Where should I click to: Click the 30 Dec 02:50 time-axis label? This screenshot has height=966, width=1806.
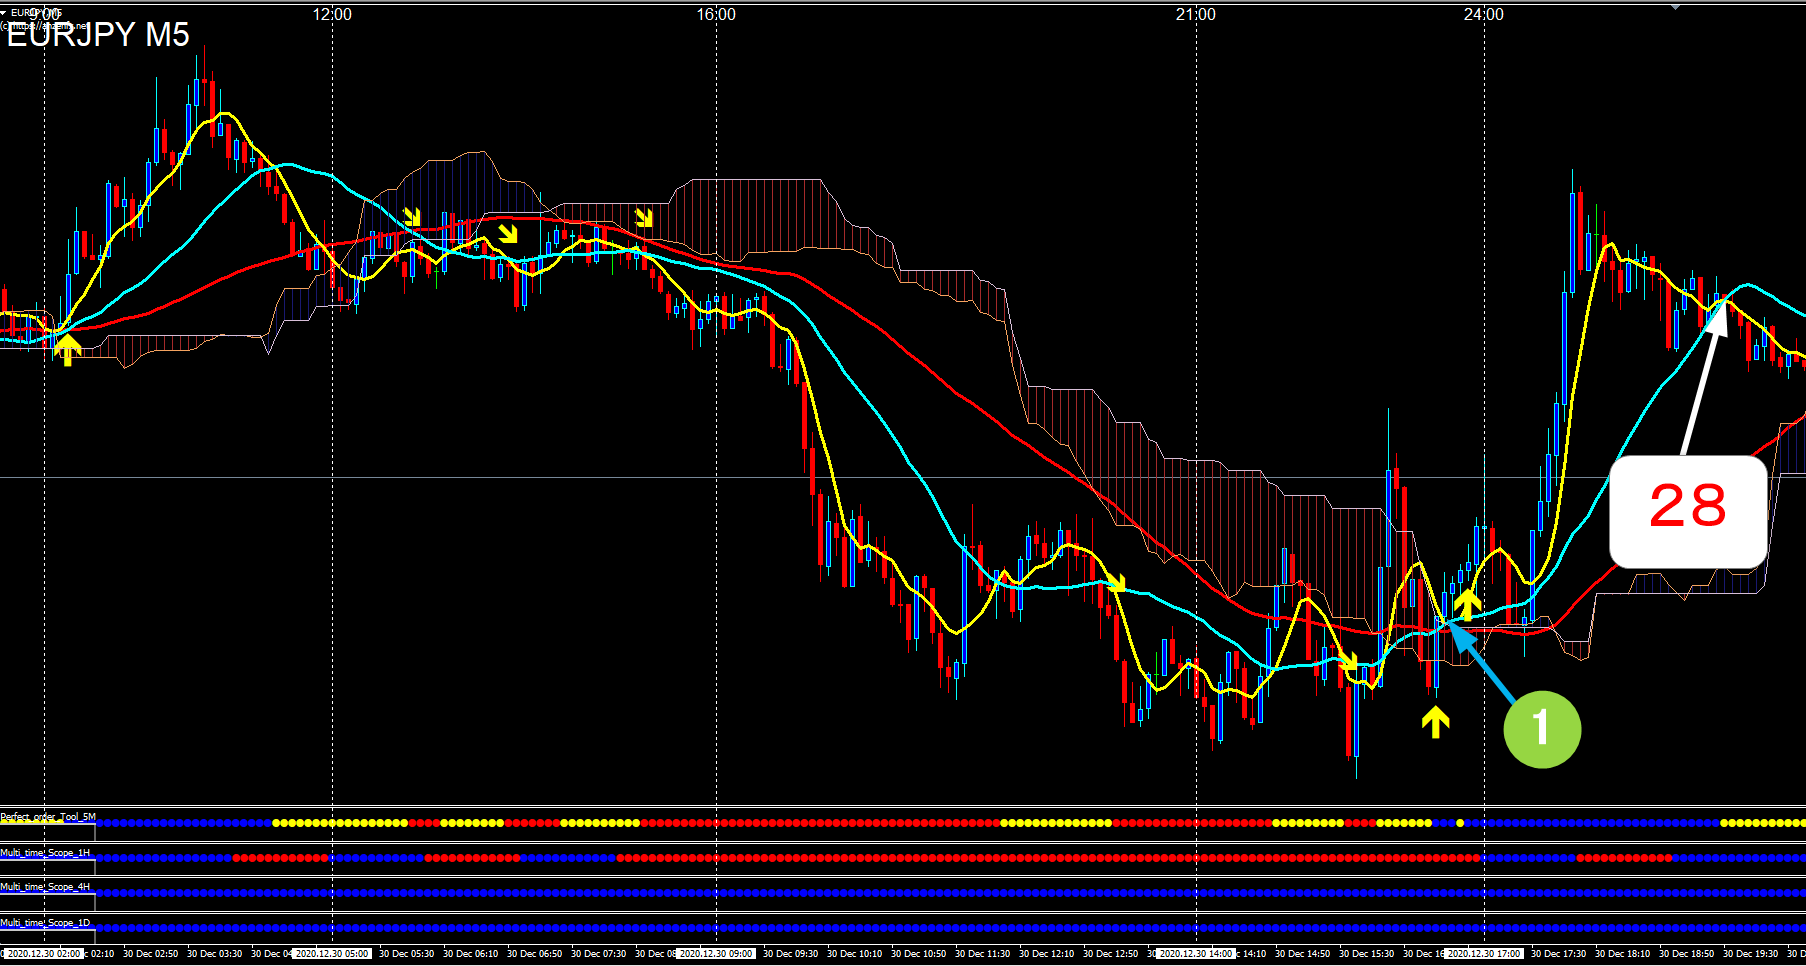tap(150, 954)
